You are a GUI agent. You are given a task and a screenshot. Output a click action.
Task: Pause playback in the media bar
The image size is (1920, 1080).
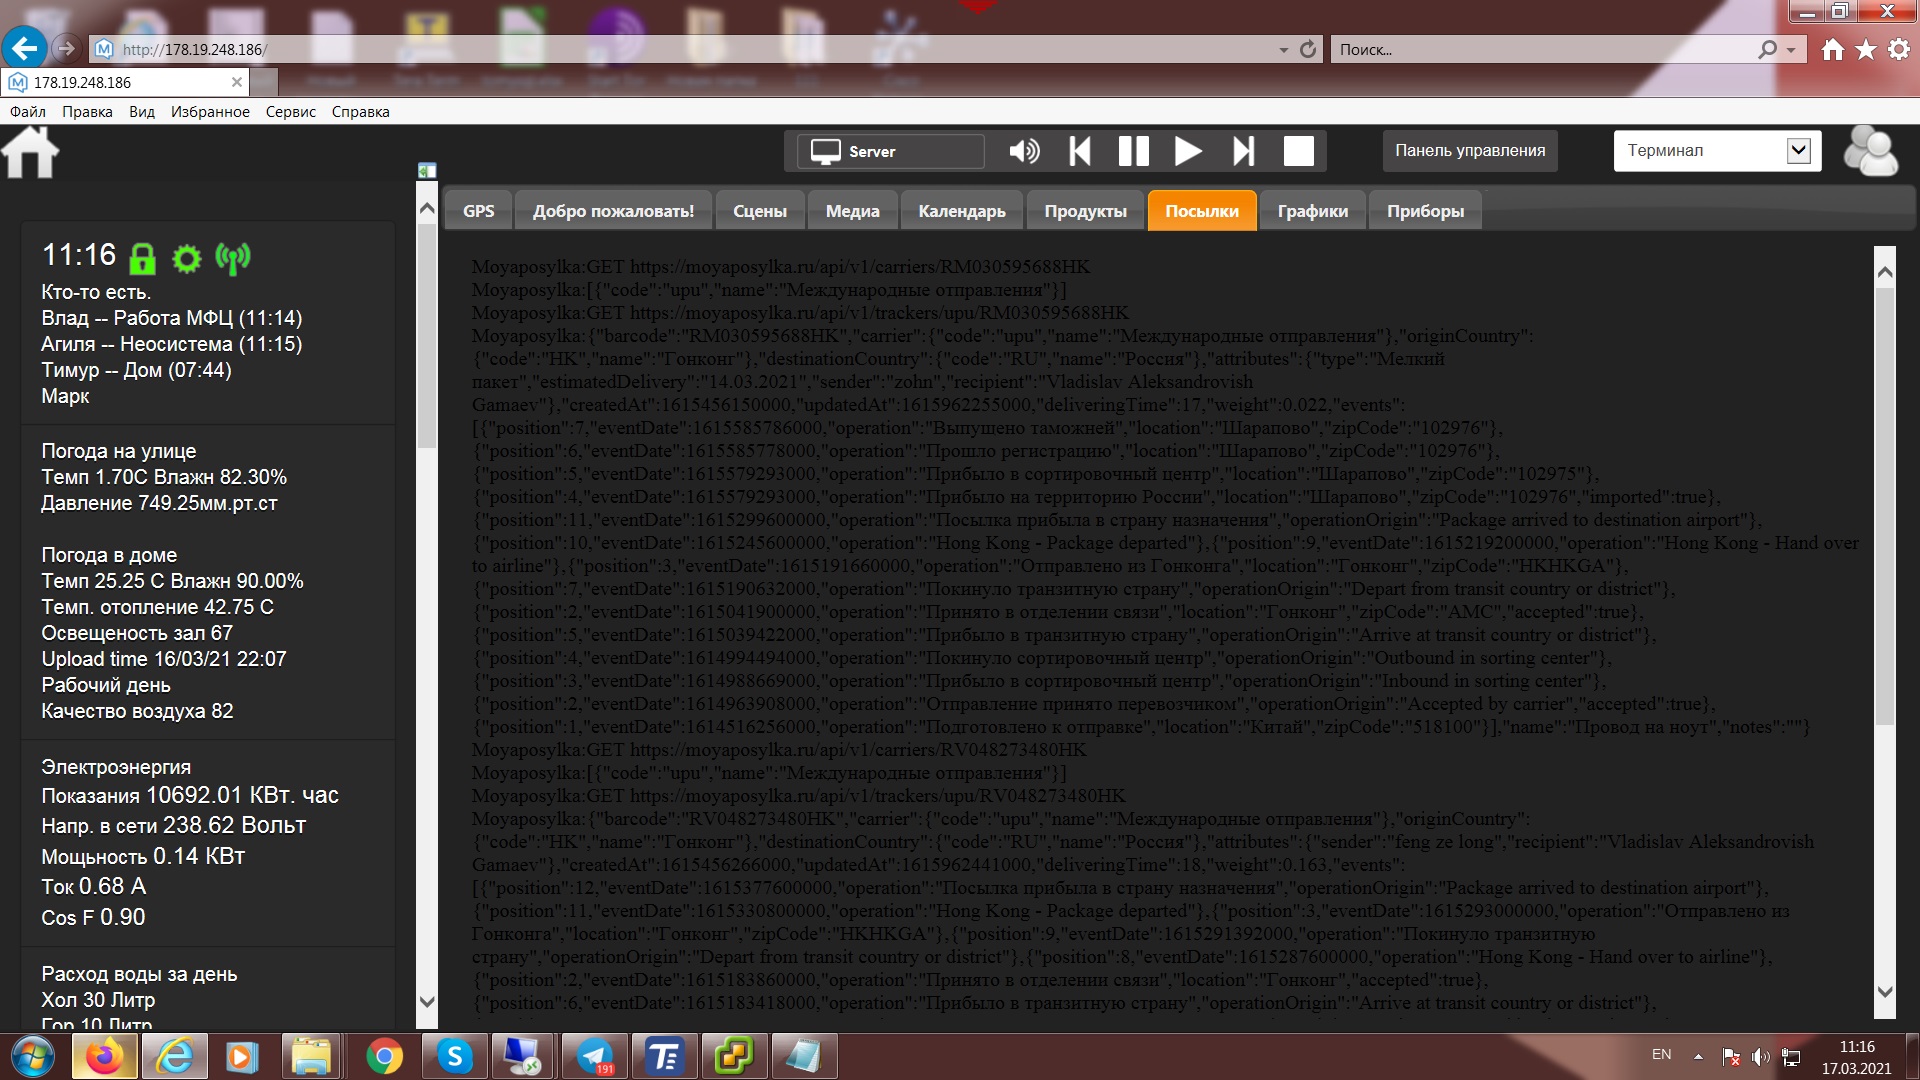click(1133, 151)
